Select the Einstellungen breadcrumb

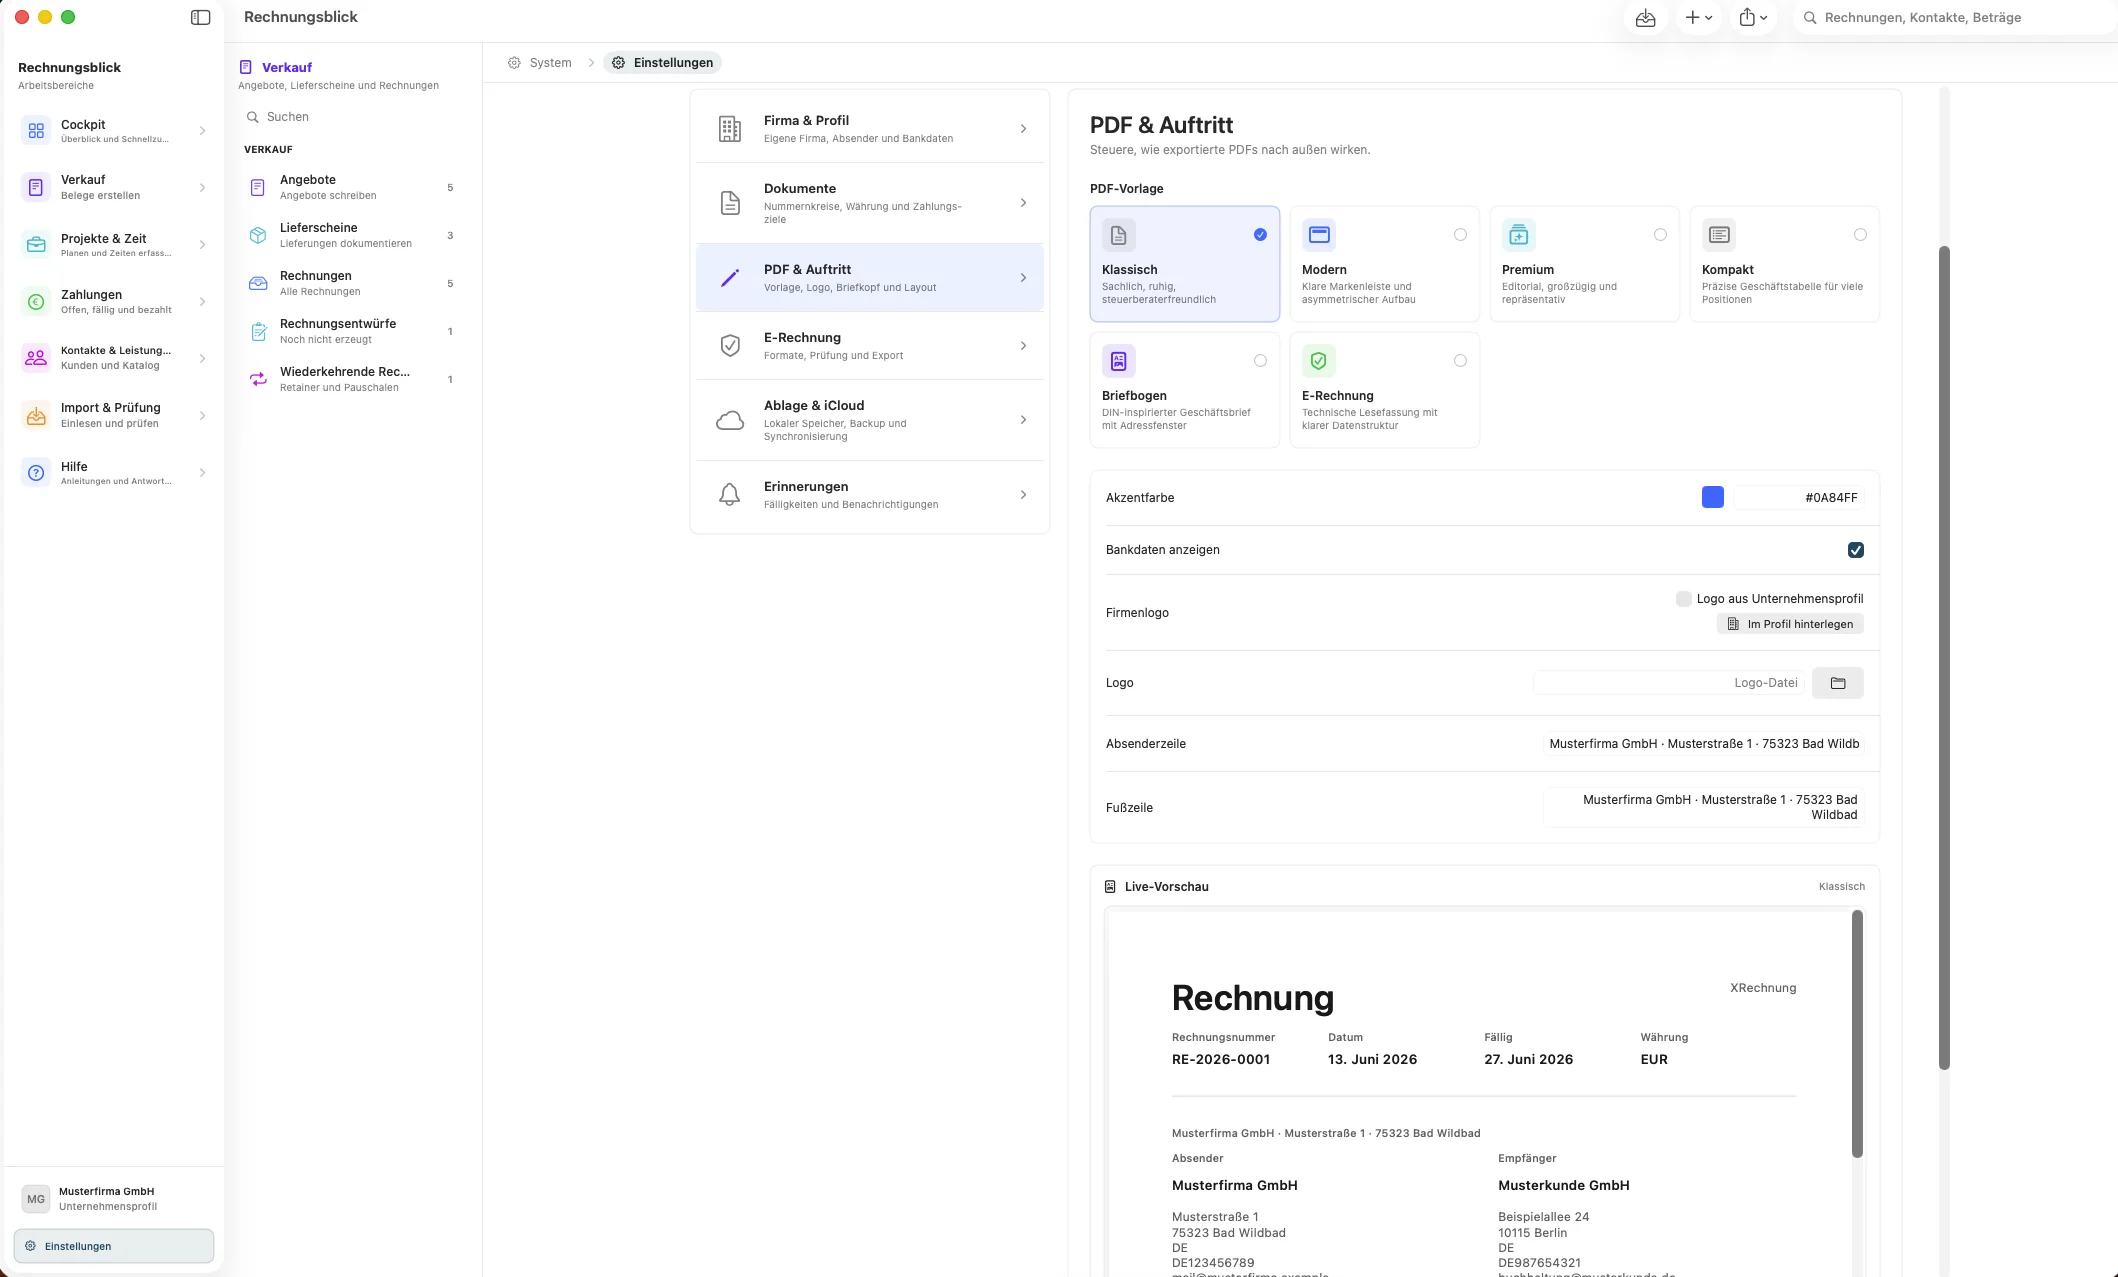pyautogui.click(x=662, y=62)
